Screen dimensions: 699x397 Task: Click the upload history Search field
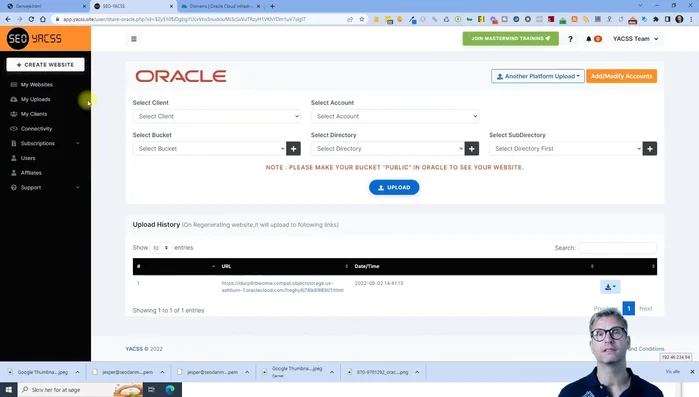tap(617, 248)
